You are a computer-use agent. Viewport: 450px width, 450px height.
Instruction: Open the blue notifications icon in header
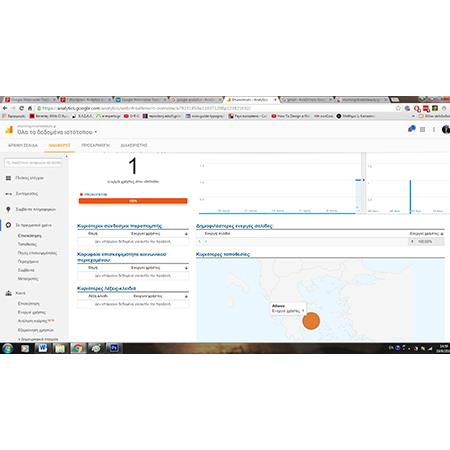[412, 129]
